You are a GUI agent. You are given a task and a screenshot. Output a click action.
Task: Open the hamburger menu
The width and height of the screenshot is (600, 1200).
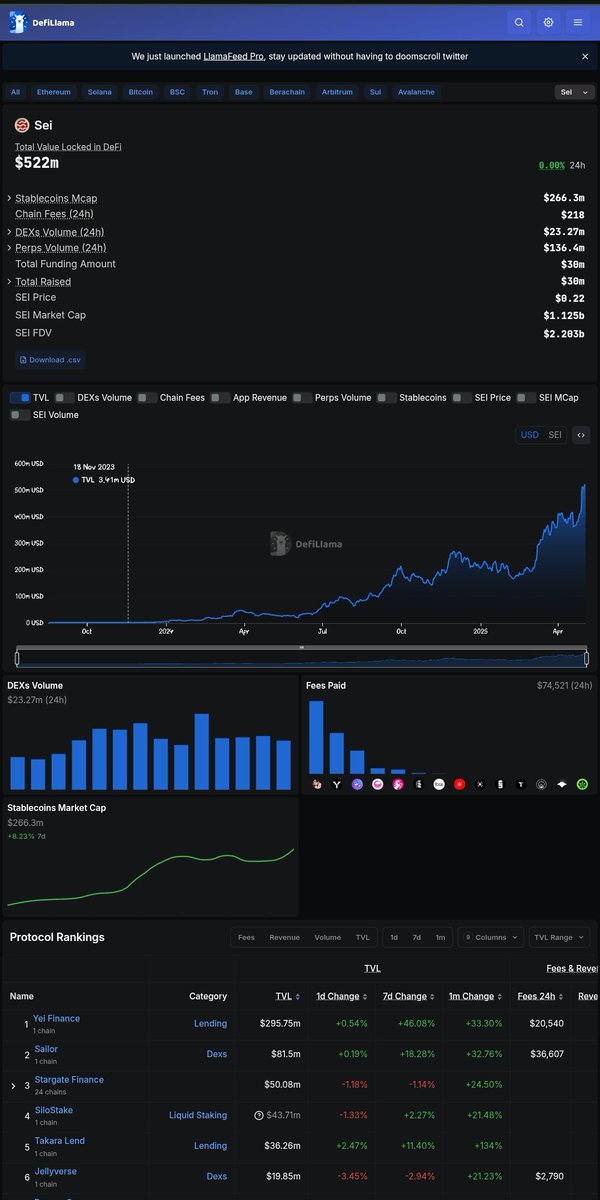click(x=577, y=22)
